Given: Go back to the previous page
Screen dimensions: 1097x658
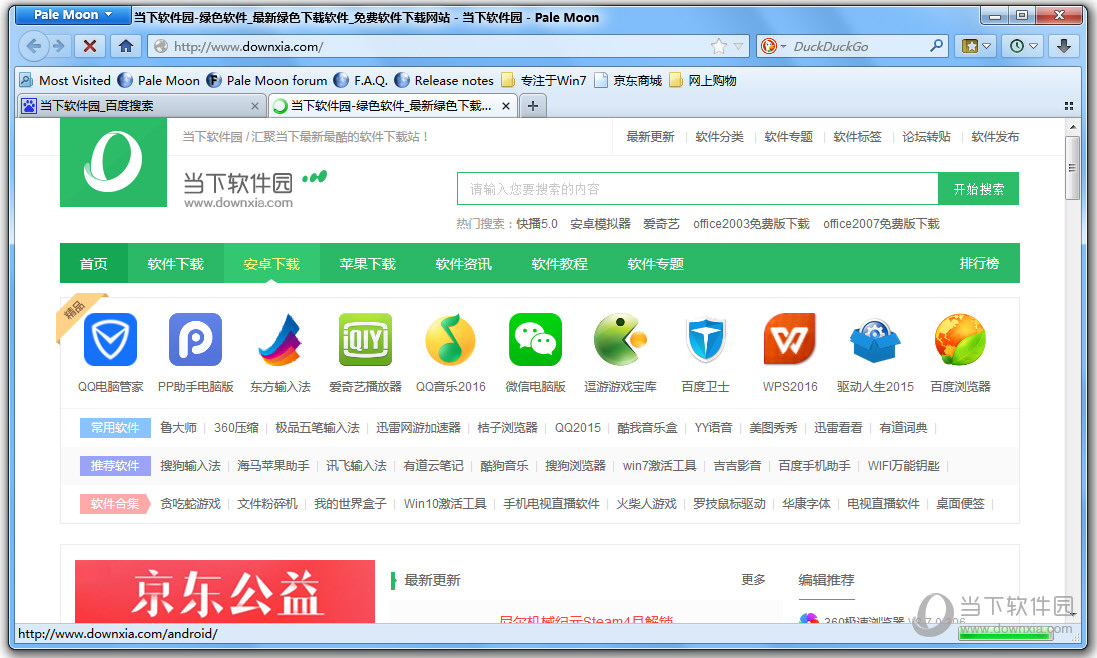Looking at the screenshot, I should (32, 46).
